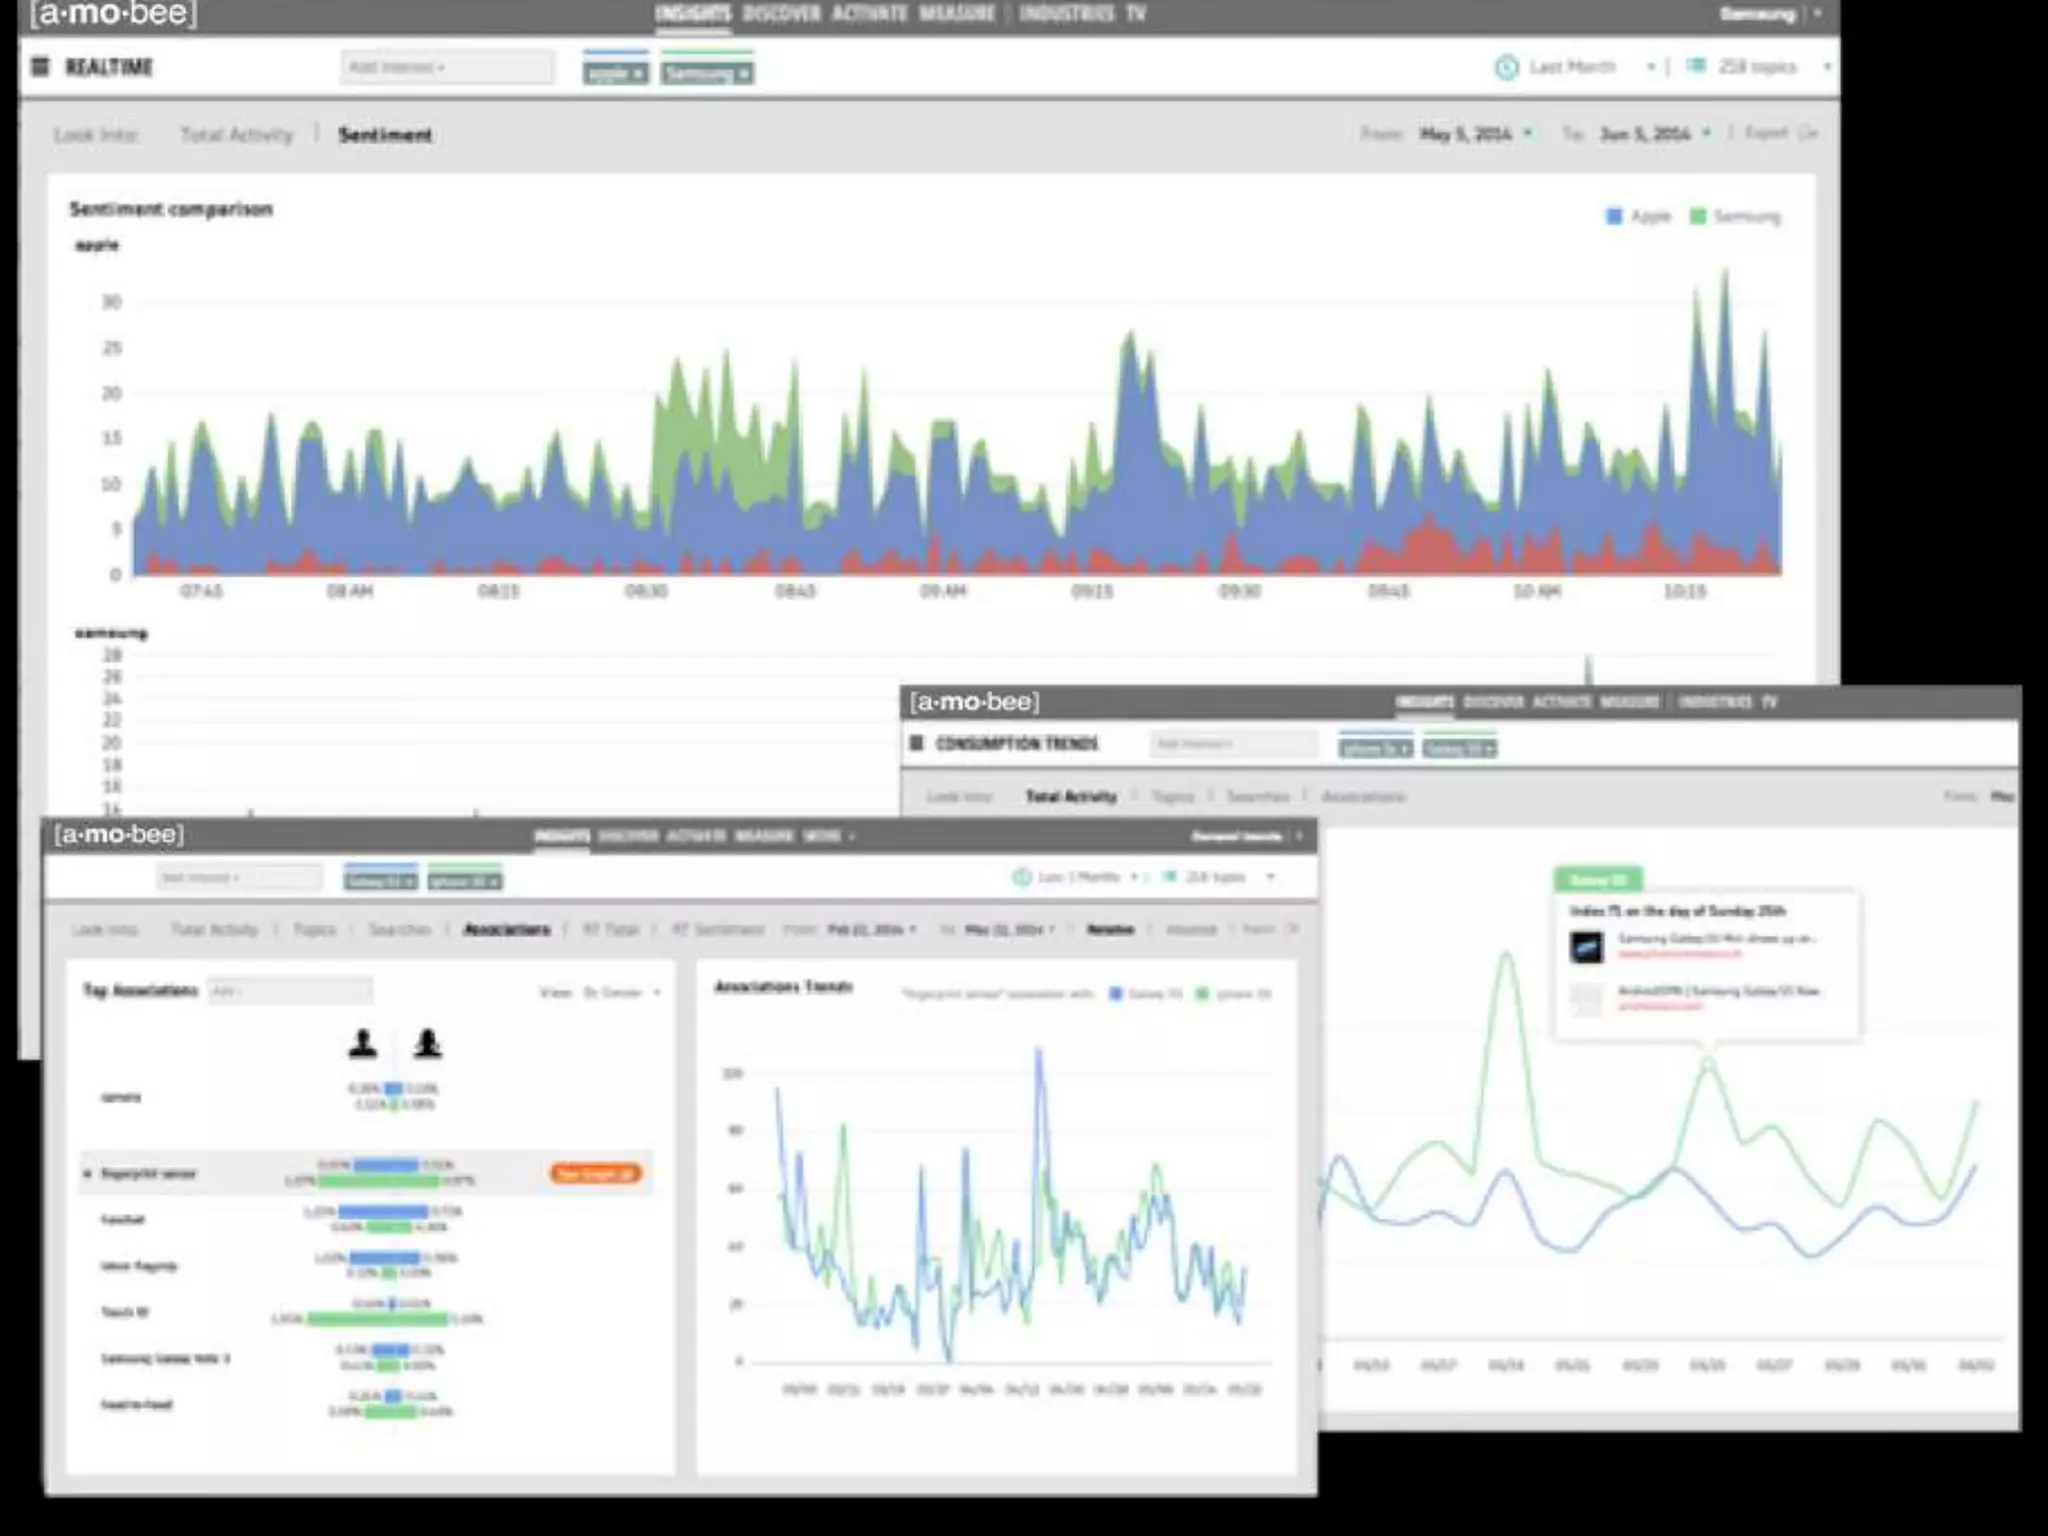The image size is (2048, 1536).
Task: Click the orange button on fingerprint sensor row
Action: pyautogui.click(x=596, y=1173)
